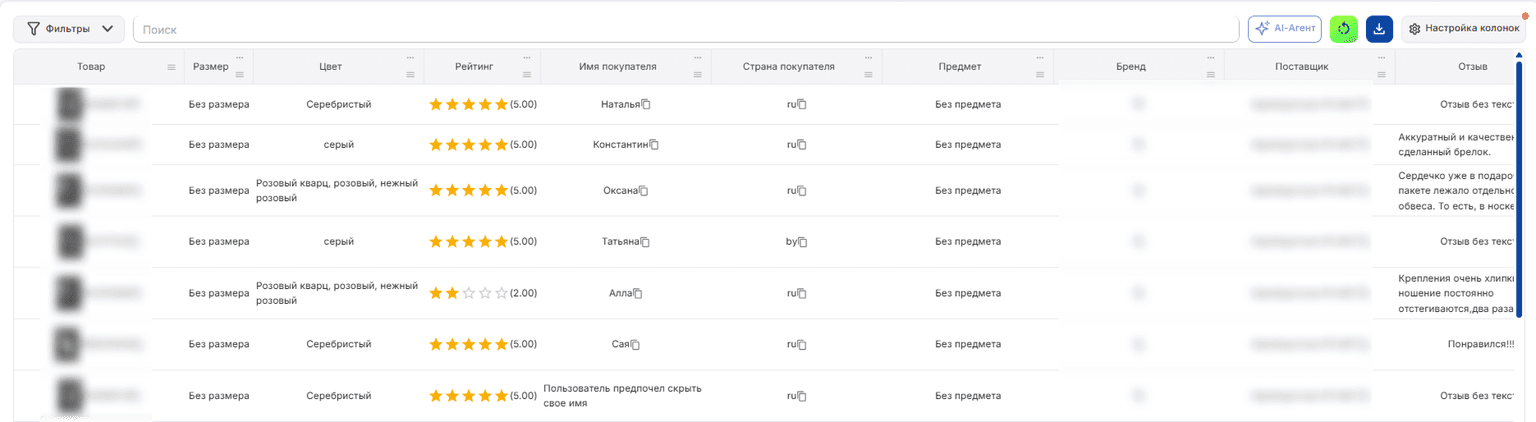1536x422 pixels.
Task: Open hamburger menu of Имя покупателя column
Action: 698,75
